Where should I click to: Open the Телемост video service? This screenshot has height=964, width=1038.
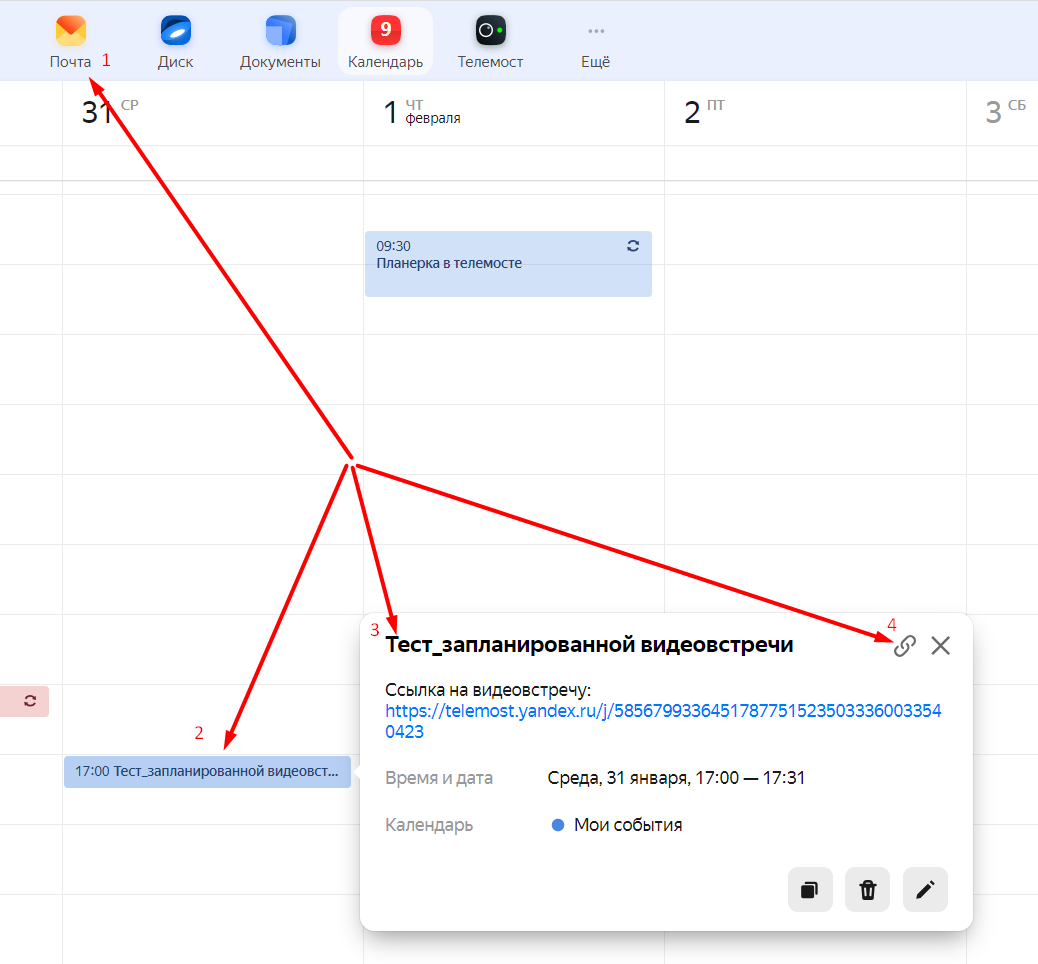[491, 42]
